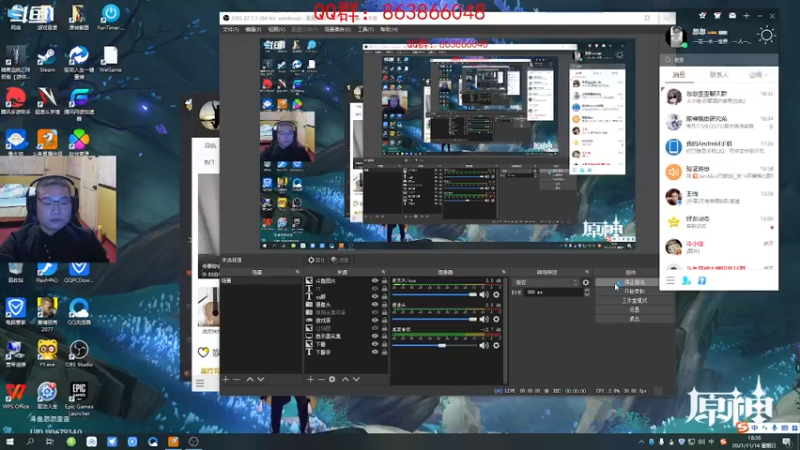Image resolution: width=800 pixels, height=450 pixels.
Task: Adjust 麦克风/Aux volume slider
Action: (434, 294)
